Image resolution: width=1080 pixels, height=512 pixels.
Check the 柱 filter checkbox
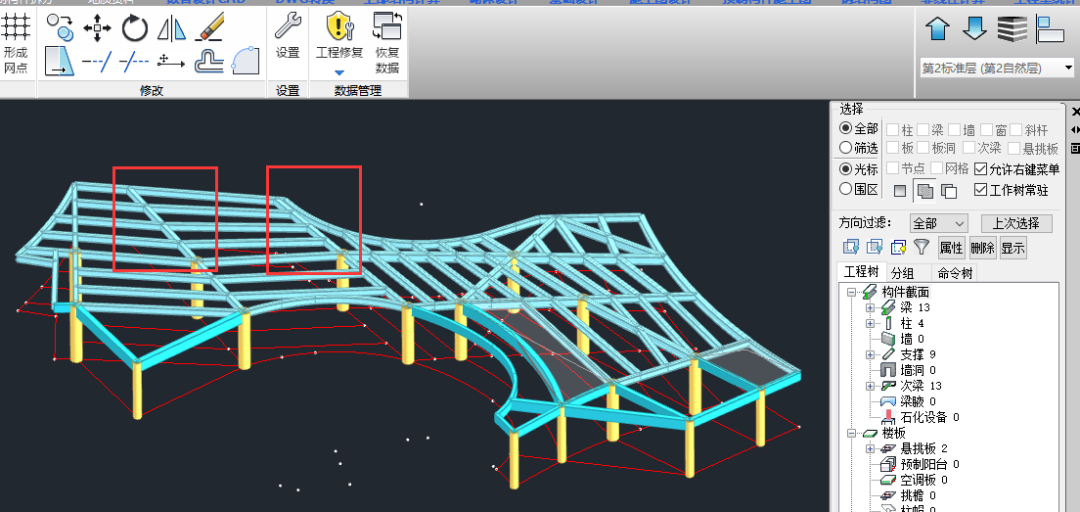point(892,129)
